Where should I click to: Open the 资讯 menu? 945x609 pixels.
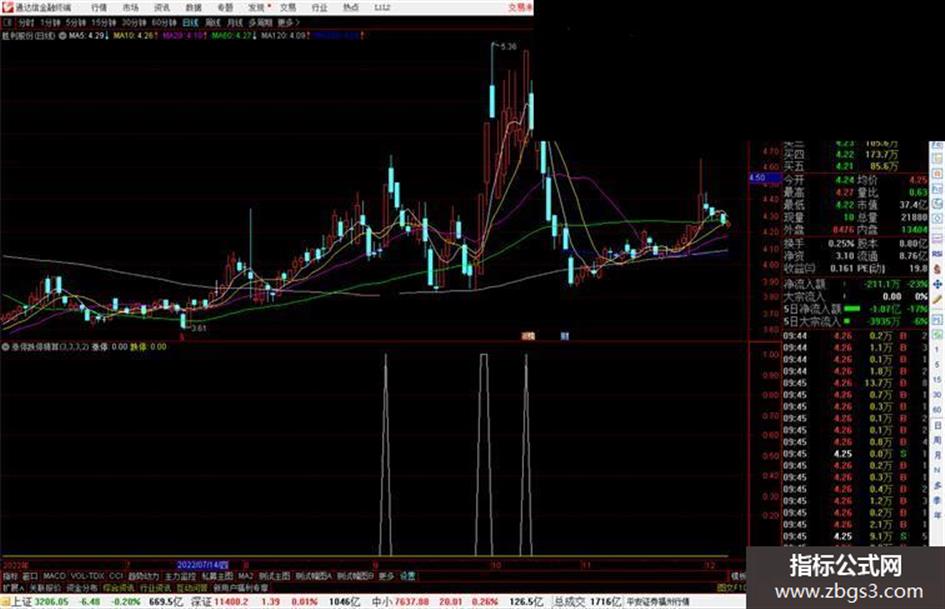[x=162, y=7]
